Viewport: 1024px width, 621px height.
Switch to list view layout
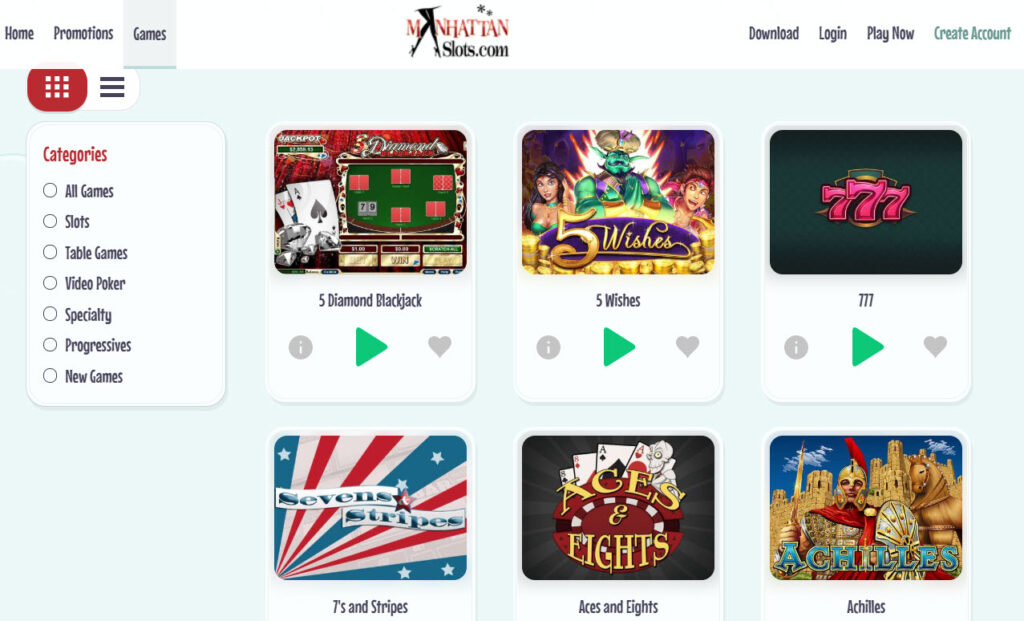112,87
